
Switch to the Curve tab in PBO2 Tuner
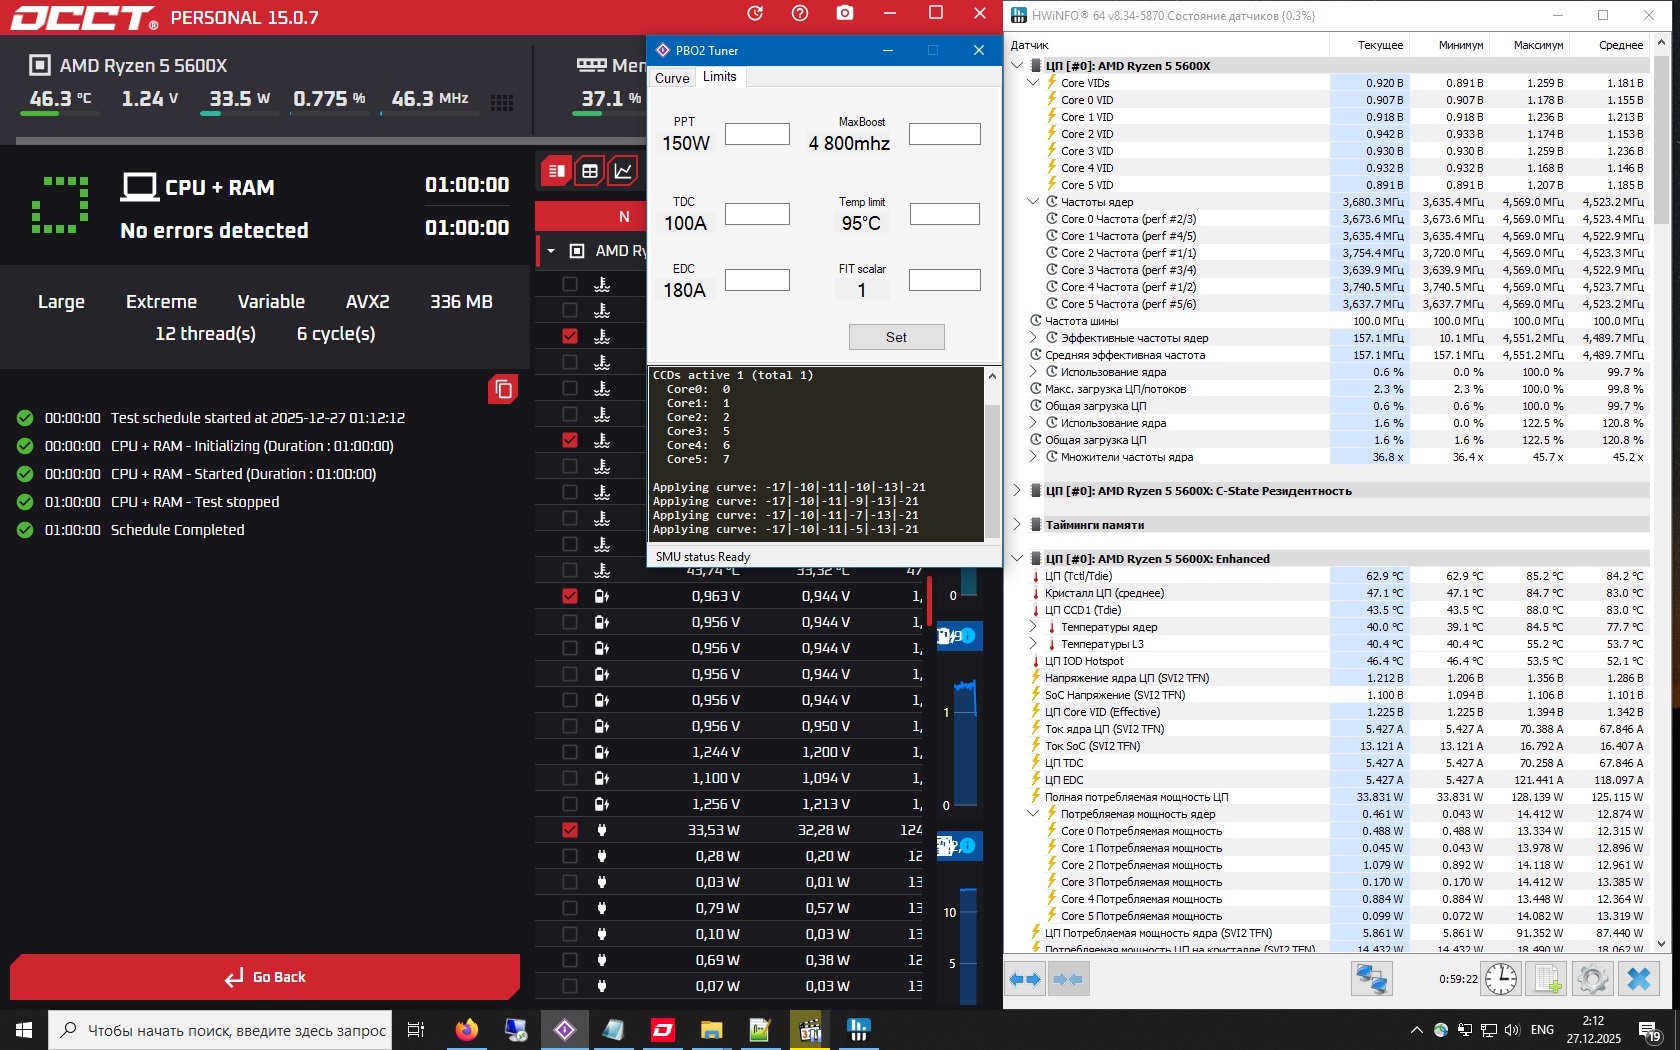[x=672, y=78]
